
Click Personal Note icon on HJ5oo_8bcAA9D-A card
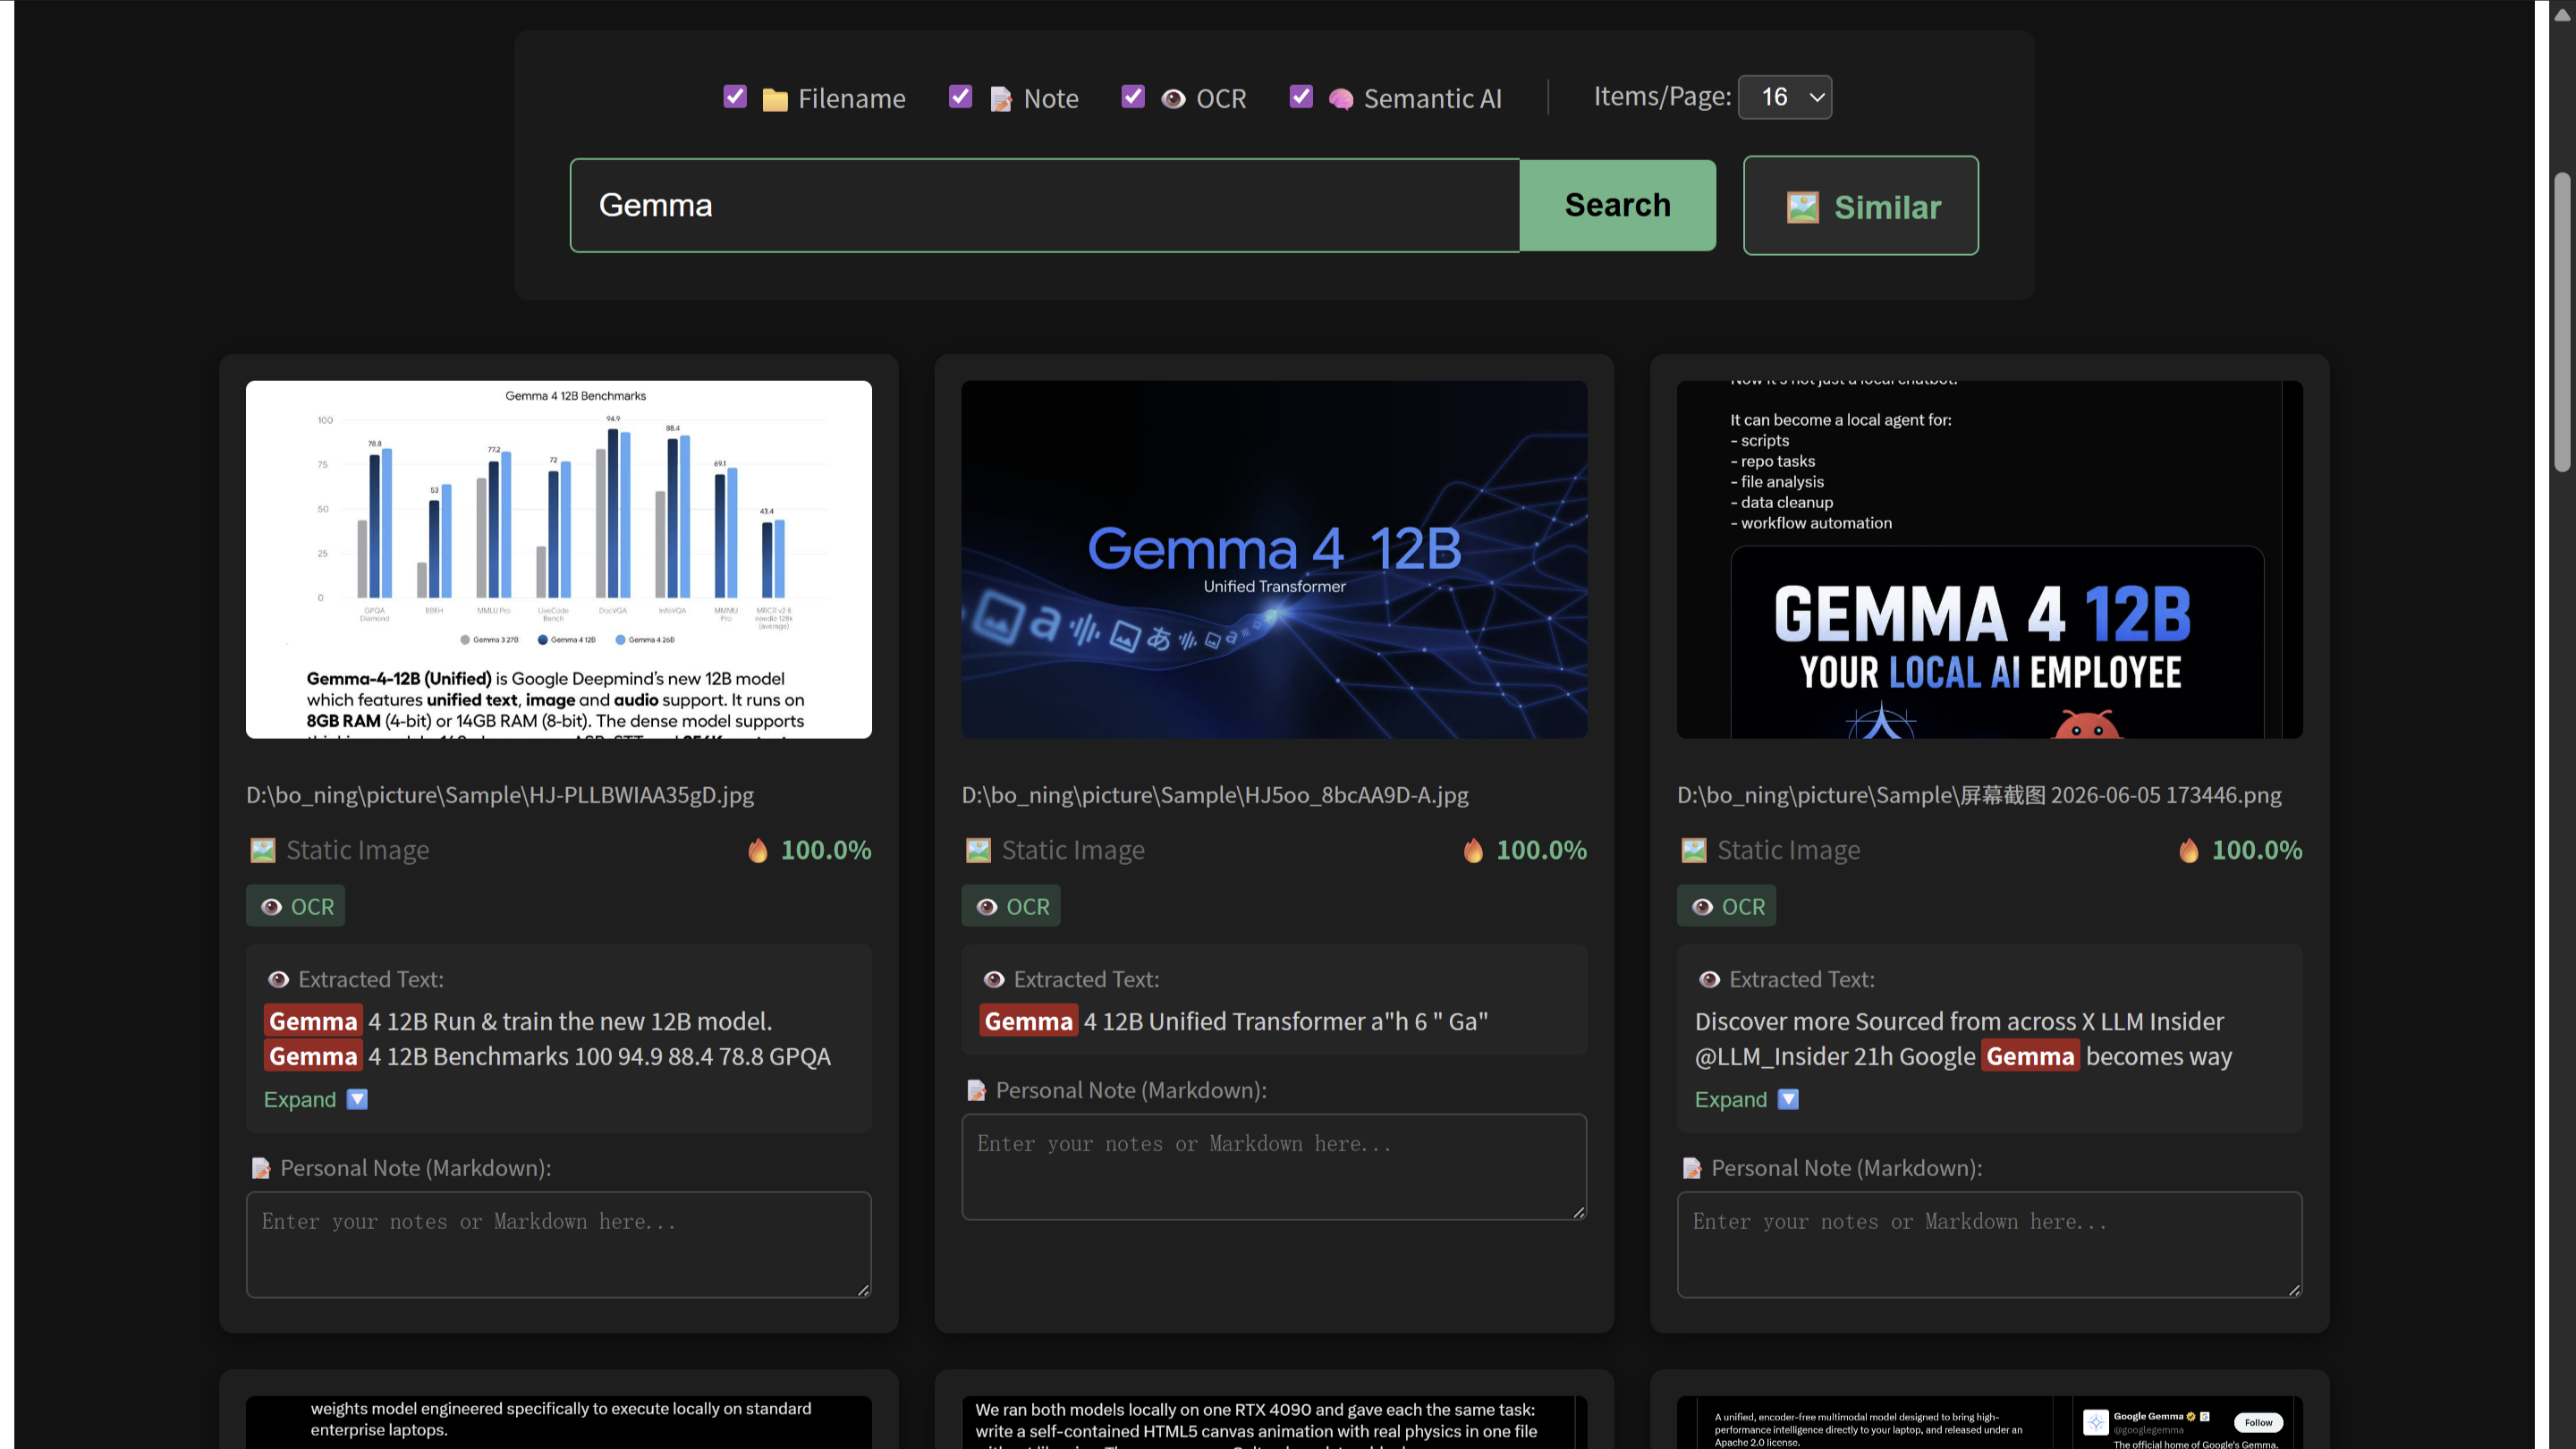point(976,1090)
